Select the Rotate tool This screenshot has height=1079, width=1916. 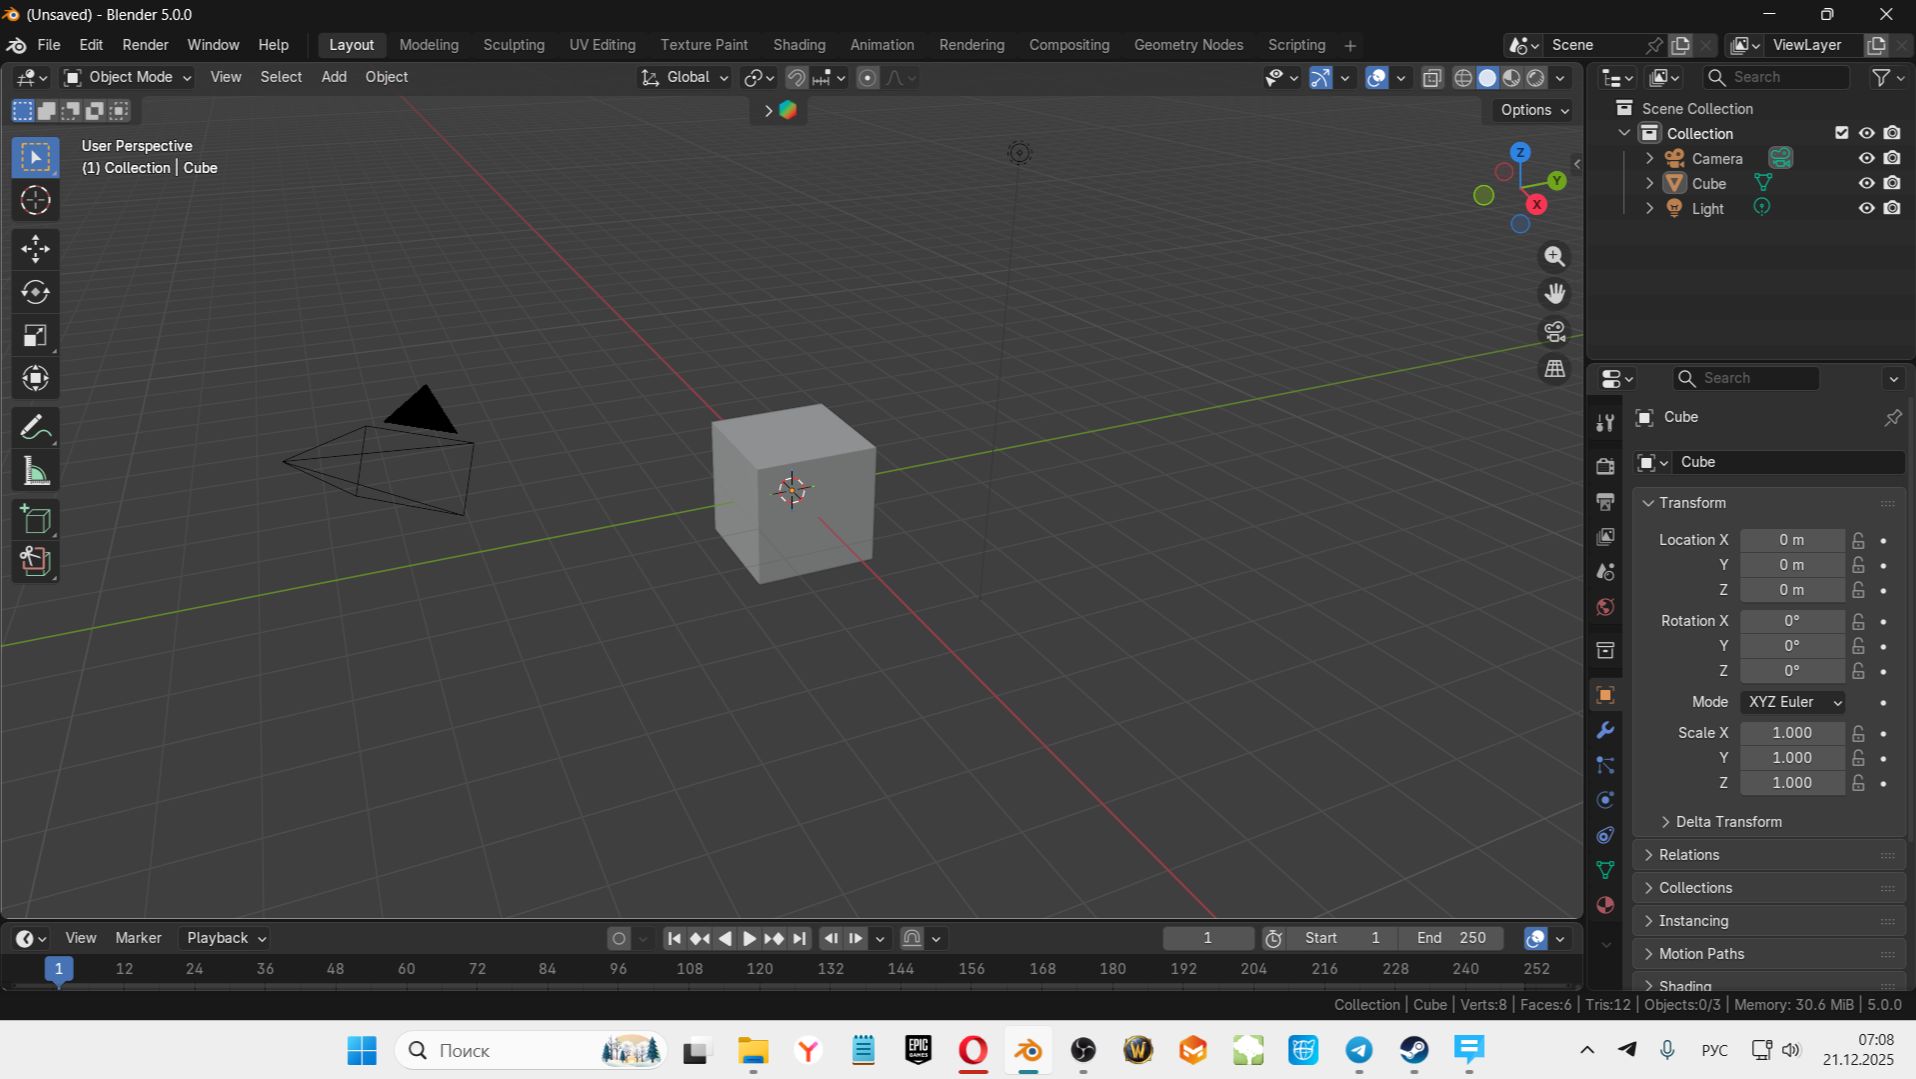tap(35, 292)
